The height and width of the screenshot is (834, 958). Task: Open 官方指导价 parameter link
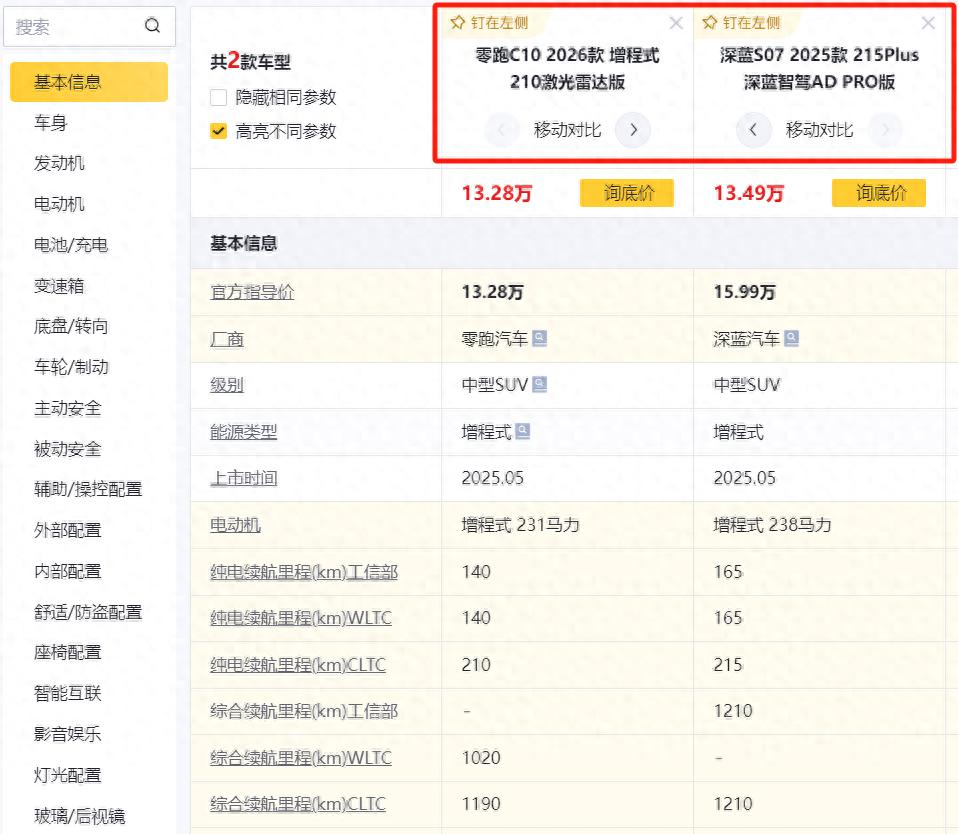coord(252,292)
